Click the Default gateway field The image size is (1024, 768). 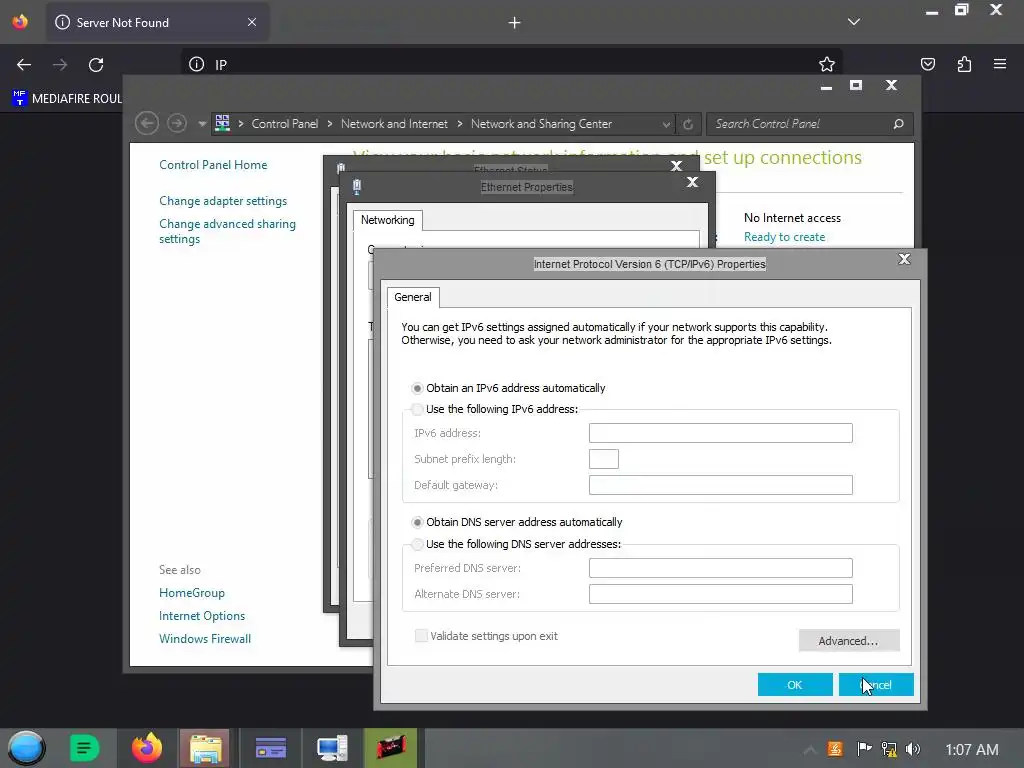[x=720, y=485]
